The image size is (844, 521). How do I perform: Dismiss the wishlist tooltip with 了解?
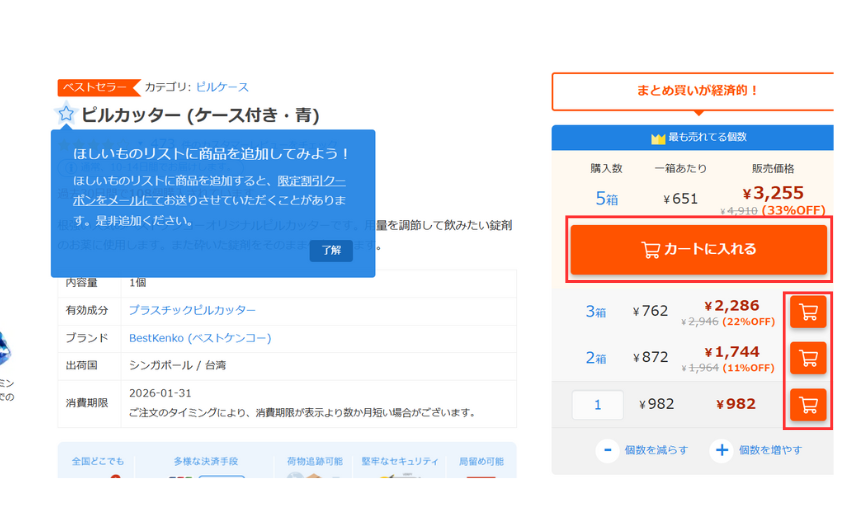pos(331,250)
